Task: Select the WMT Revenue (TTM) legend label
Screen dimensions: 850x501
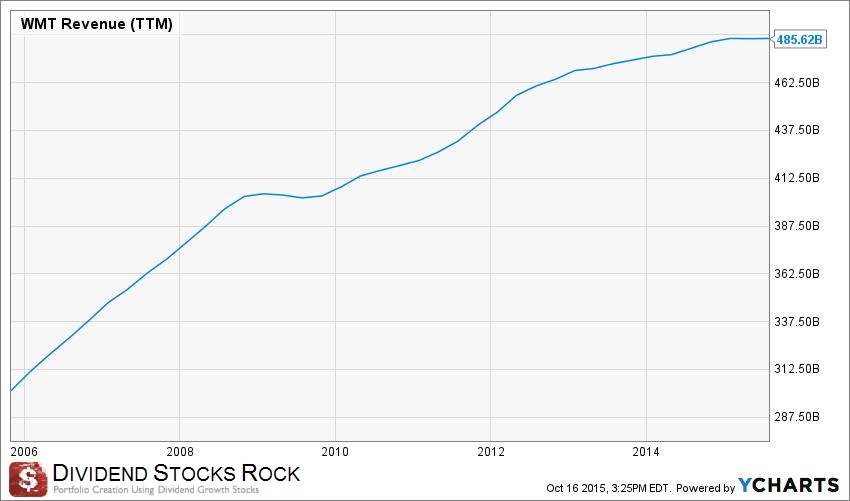Action: point(97,24)
